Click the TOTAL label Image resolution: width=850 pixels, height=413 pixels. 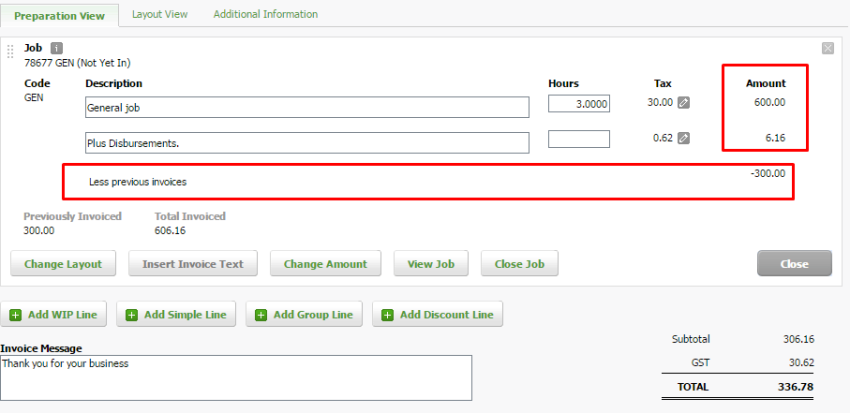tap(692, 387)
